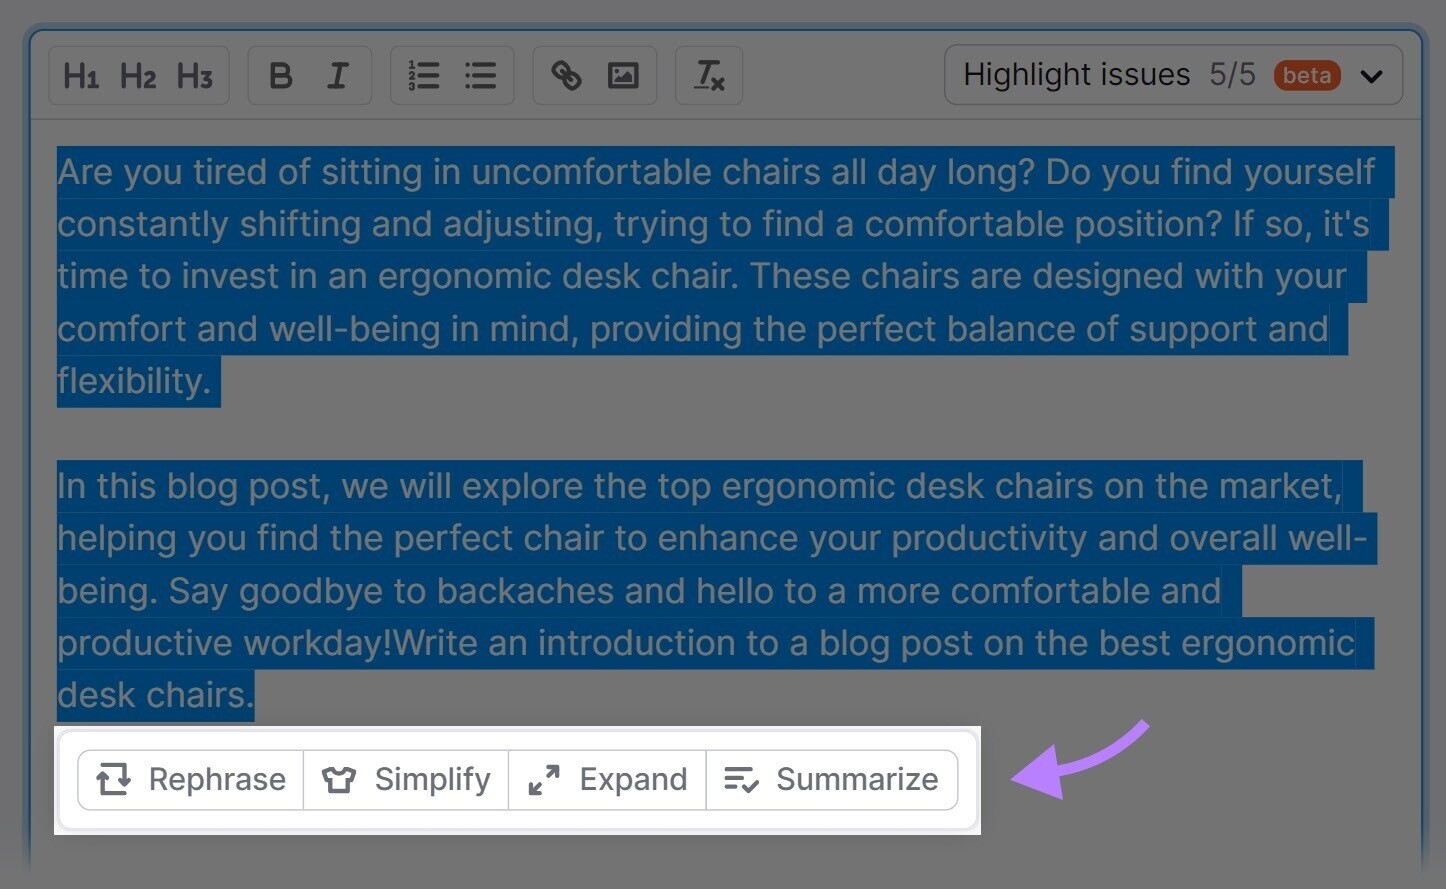Toggle bold text formatting
This screenshot has height=889, width=1446.
tap(281, 76)
